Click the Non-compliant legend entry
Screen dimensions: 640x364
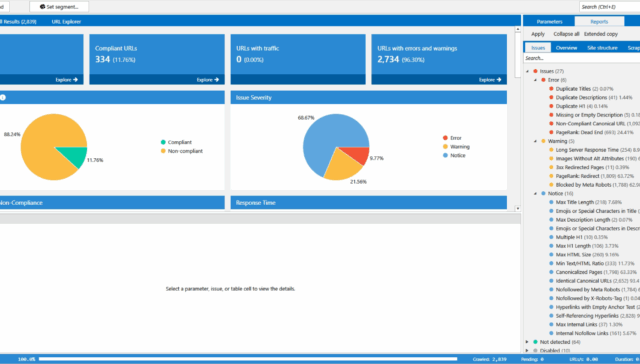pyautogui.click(x=182, y=151)
